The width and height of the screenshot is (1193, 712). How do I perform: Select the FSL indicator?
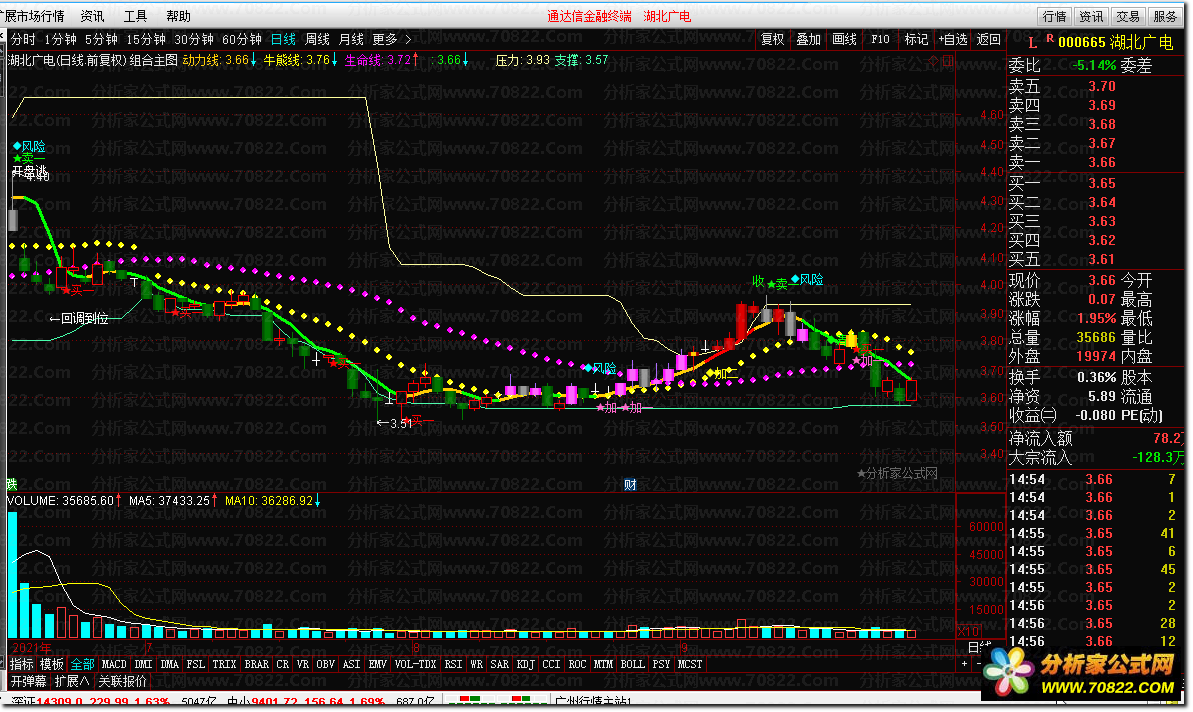pos(196,664)
